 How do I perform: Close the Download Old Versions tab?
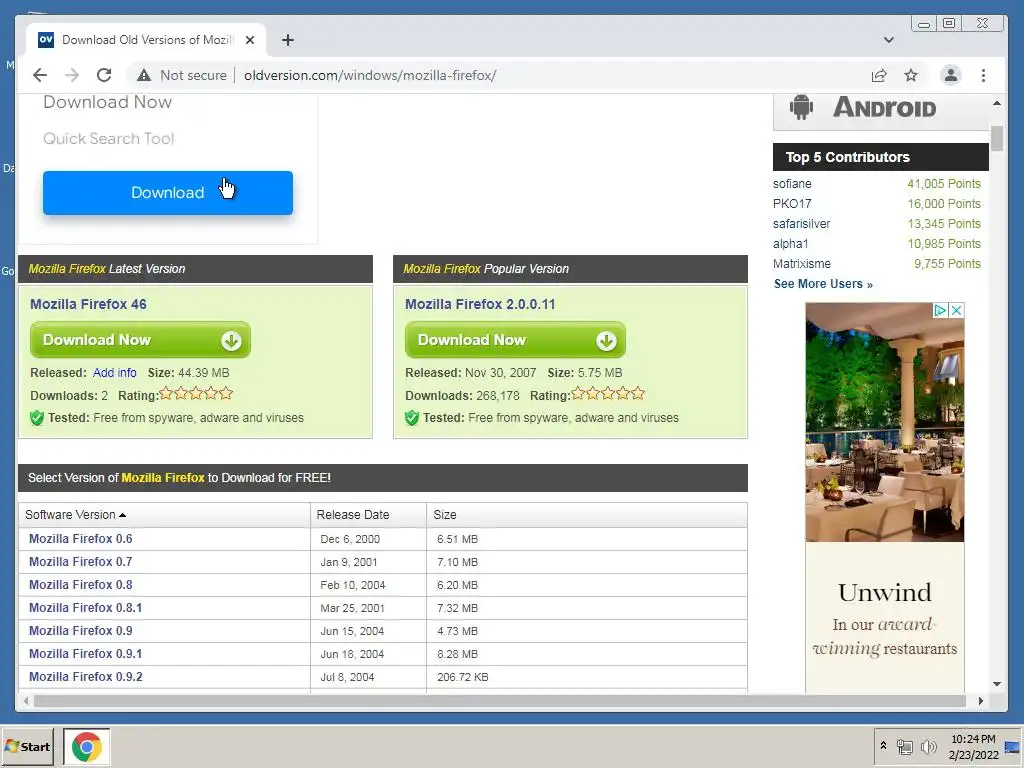click(x=249, y=40)
